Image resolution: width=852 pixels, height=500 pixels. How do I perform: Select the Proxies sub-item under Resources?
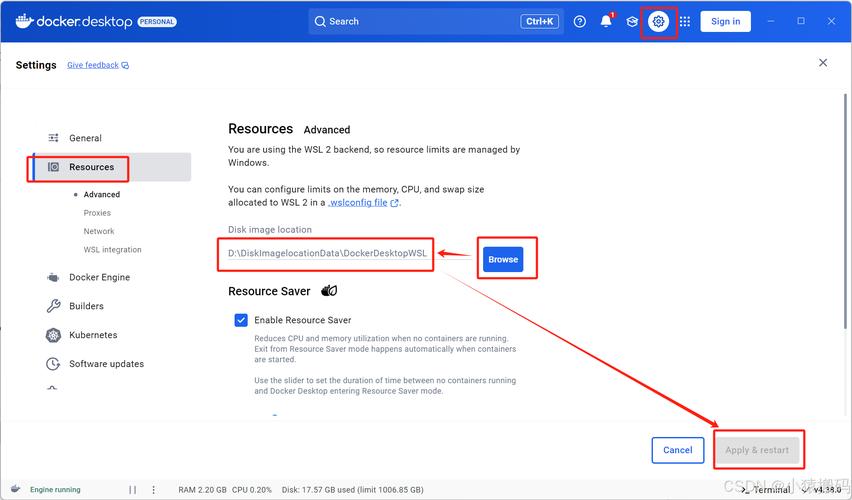97,213
